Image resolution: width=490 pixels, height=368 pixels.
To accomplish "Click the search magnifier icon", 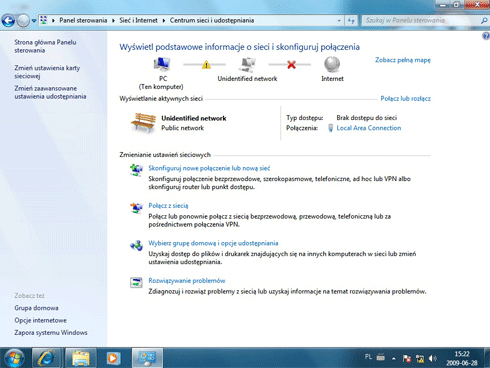I will tap(484, 21).
